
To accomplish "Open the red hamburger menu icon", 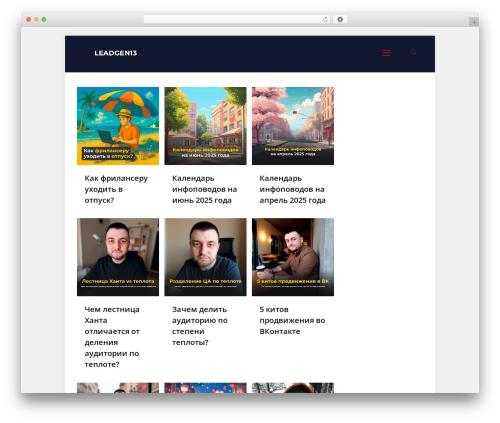I will pyautogui.click(x=387, y=53).
